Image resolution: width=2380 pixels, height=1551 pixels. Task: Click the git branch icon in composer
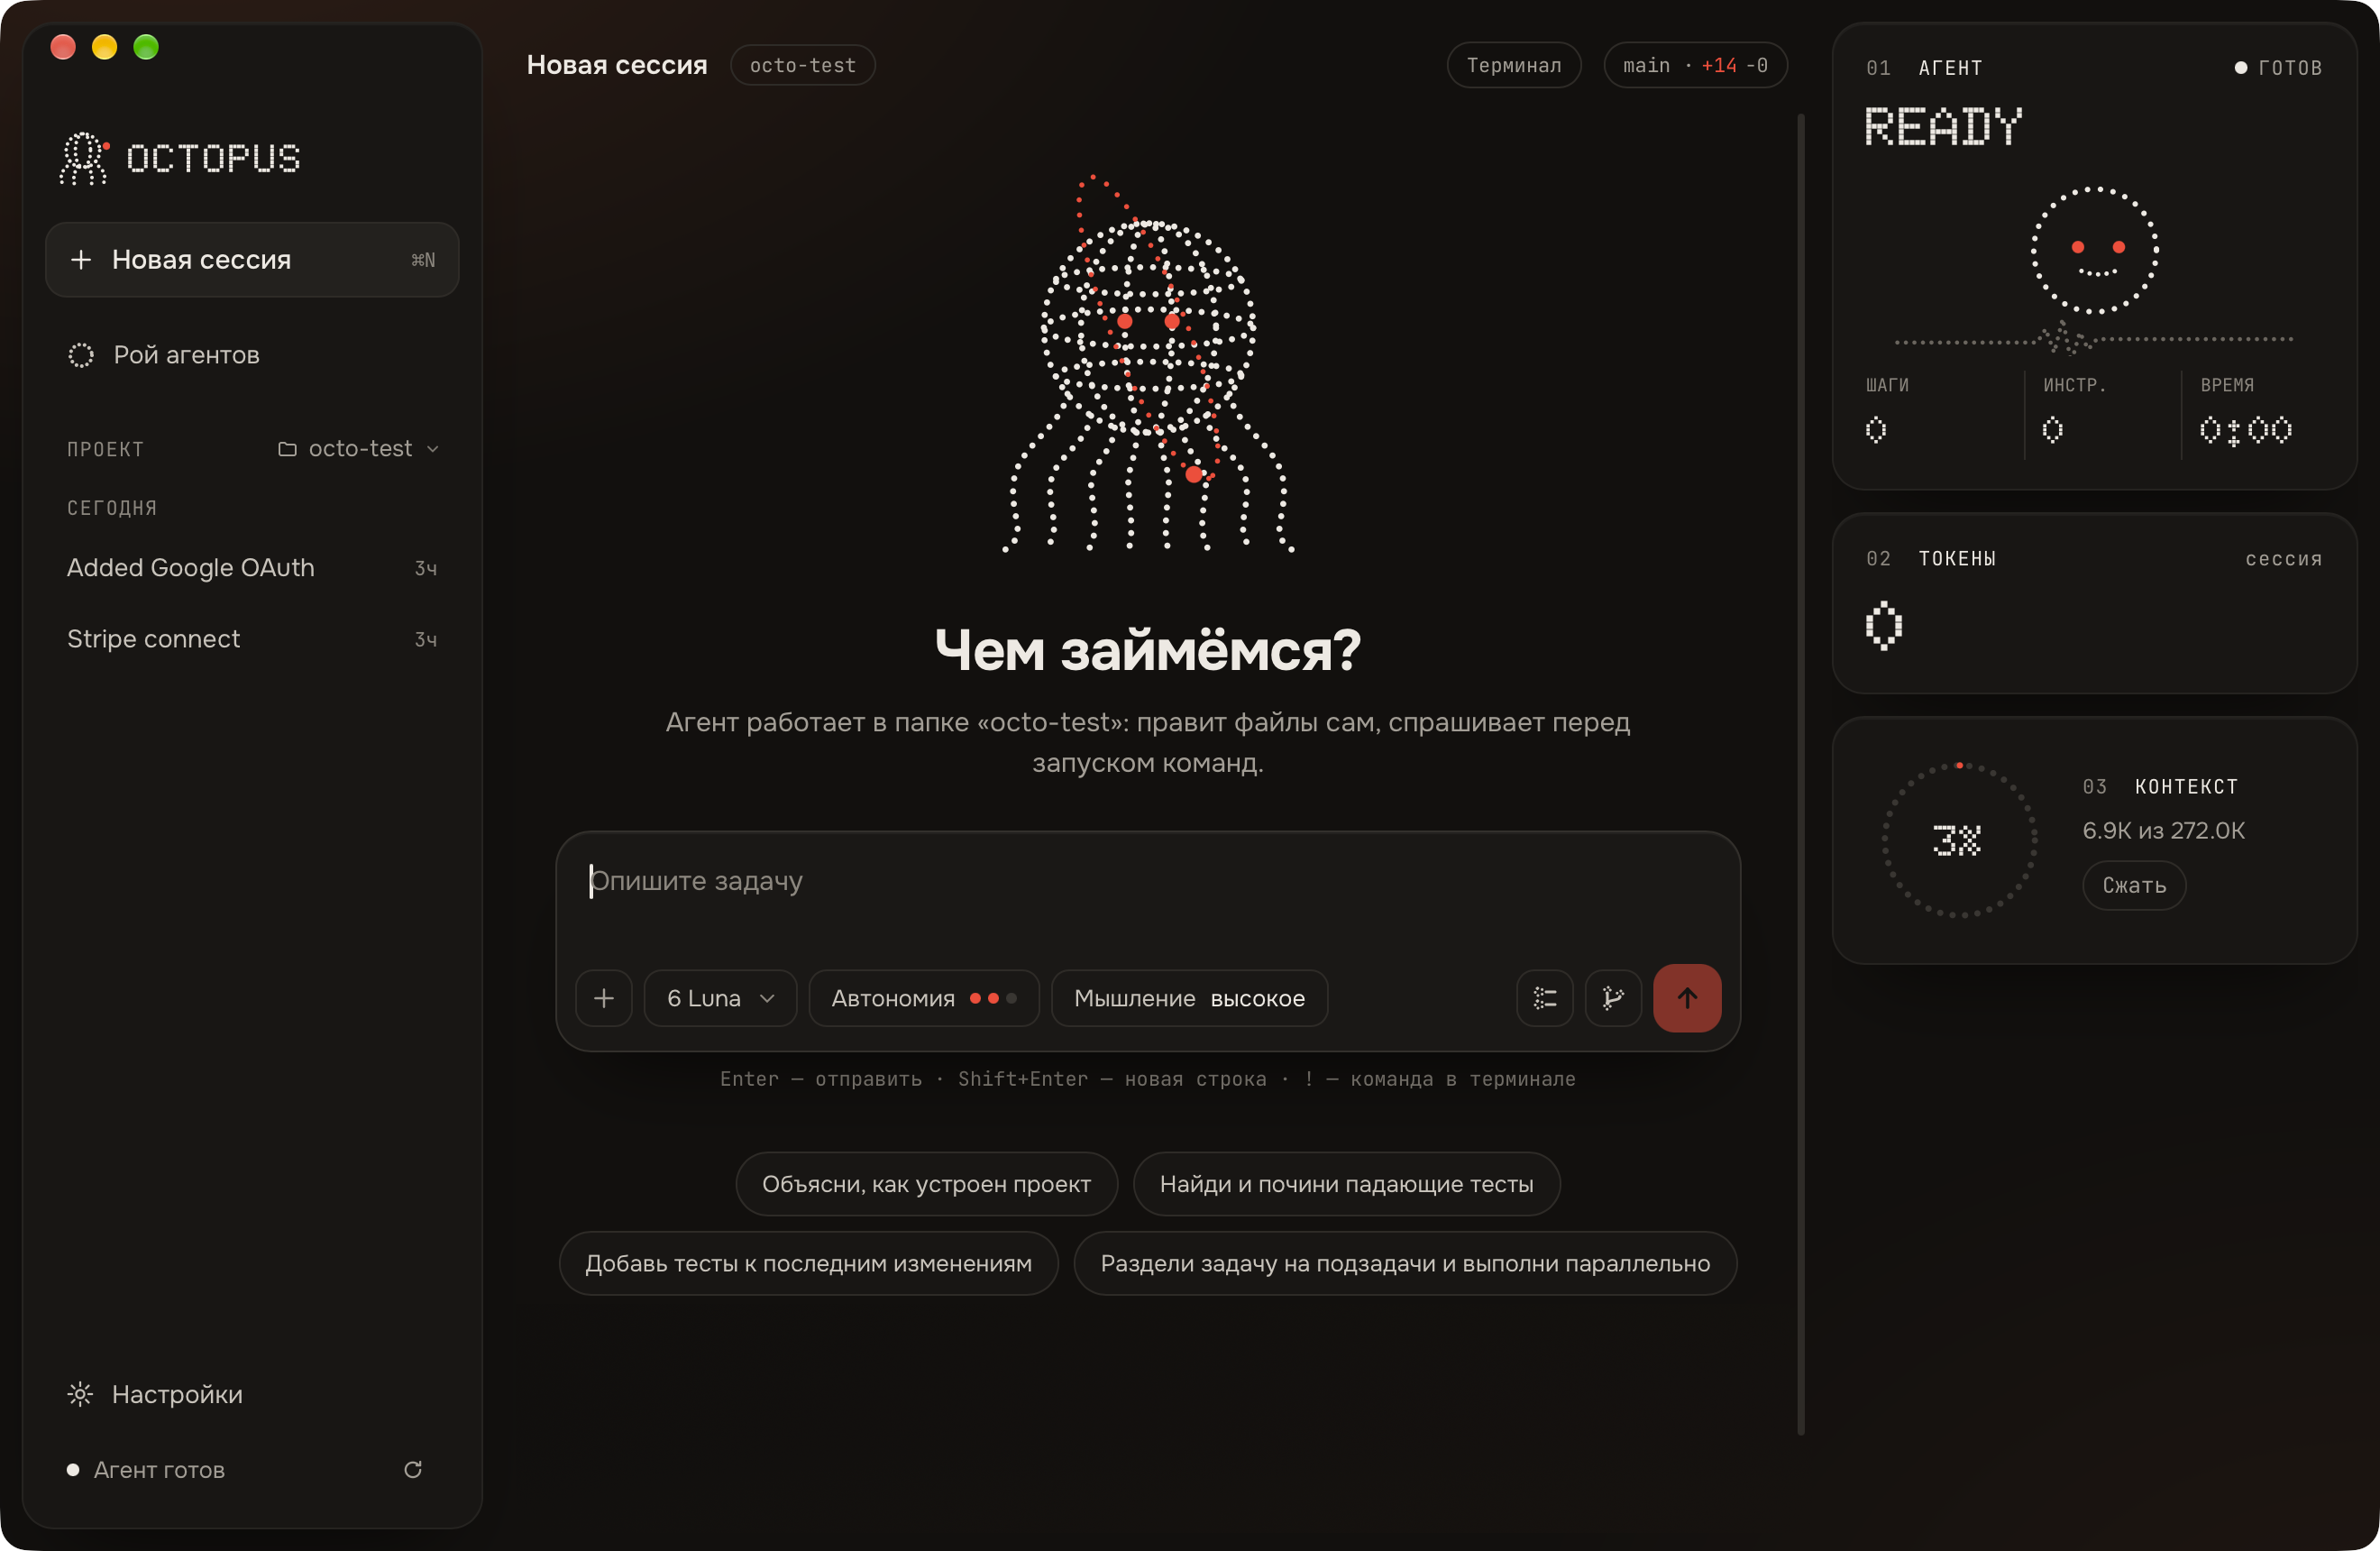(x=1613, y=998)
